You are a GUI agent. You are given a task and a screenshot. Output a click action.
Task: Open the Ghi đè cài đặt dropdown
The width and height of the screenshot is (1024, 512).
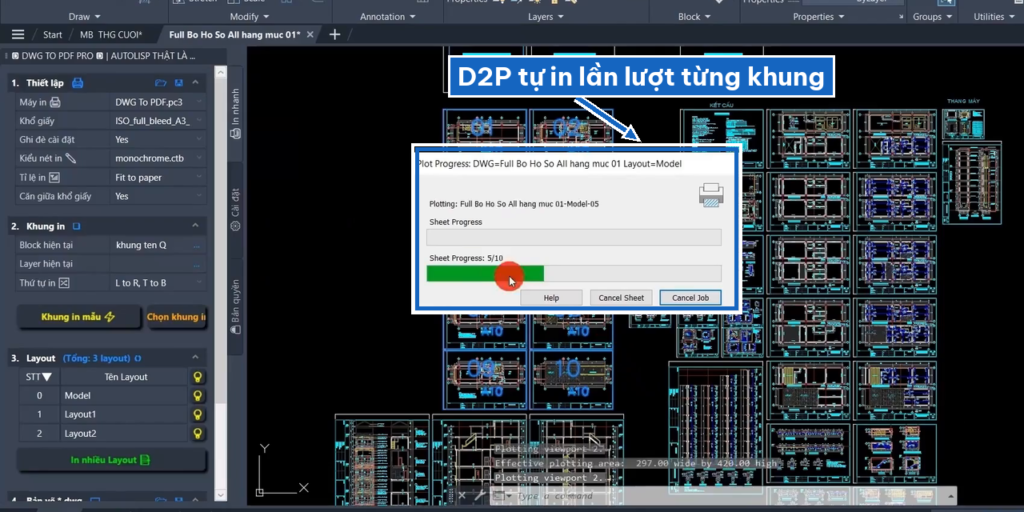tap(159, 140)
